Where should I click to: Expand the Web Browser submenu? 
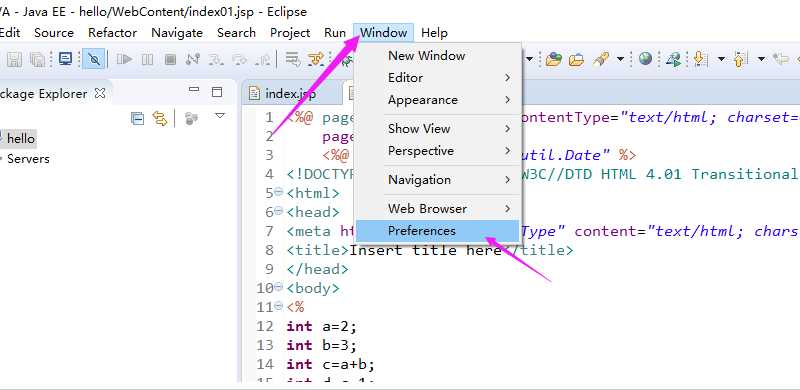[437, 208]
